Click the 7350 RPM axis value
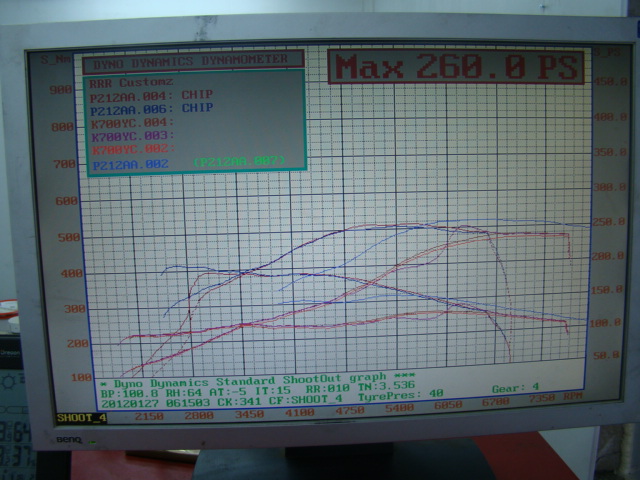The image size is (640, 480). tap(542, 398)
